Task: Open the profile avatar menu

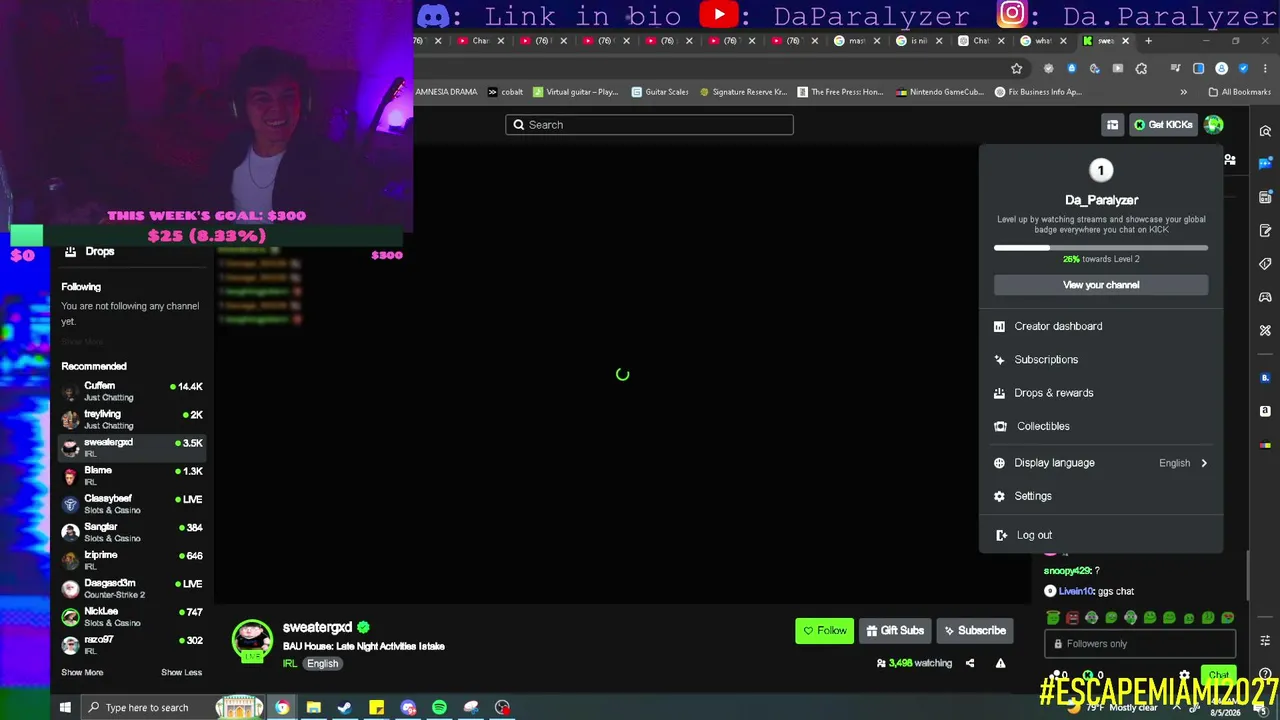Action: click(x=1213, y=125)
